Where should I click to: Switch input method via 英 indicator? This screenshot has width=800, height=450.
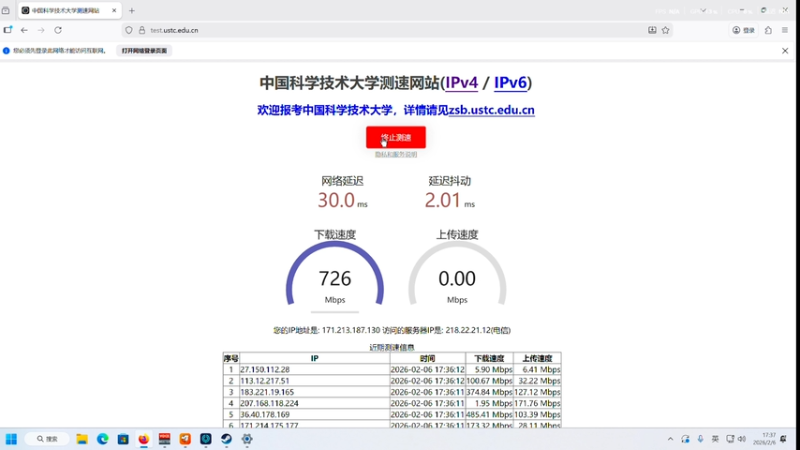[x=715, y=439]
